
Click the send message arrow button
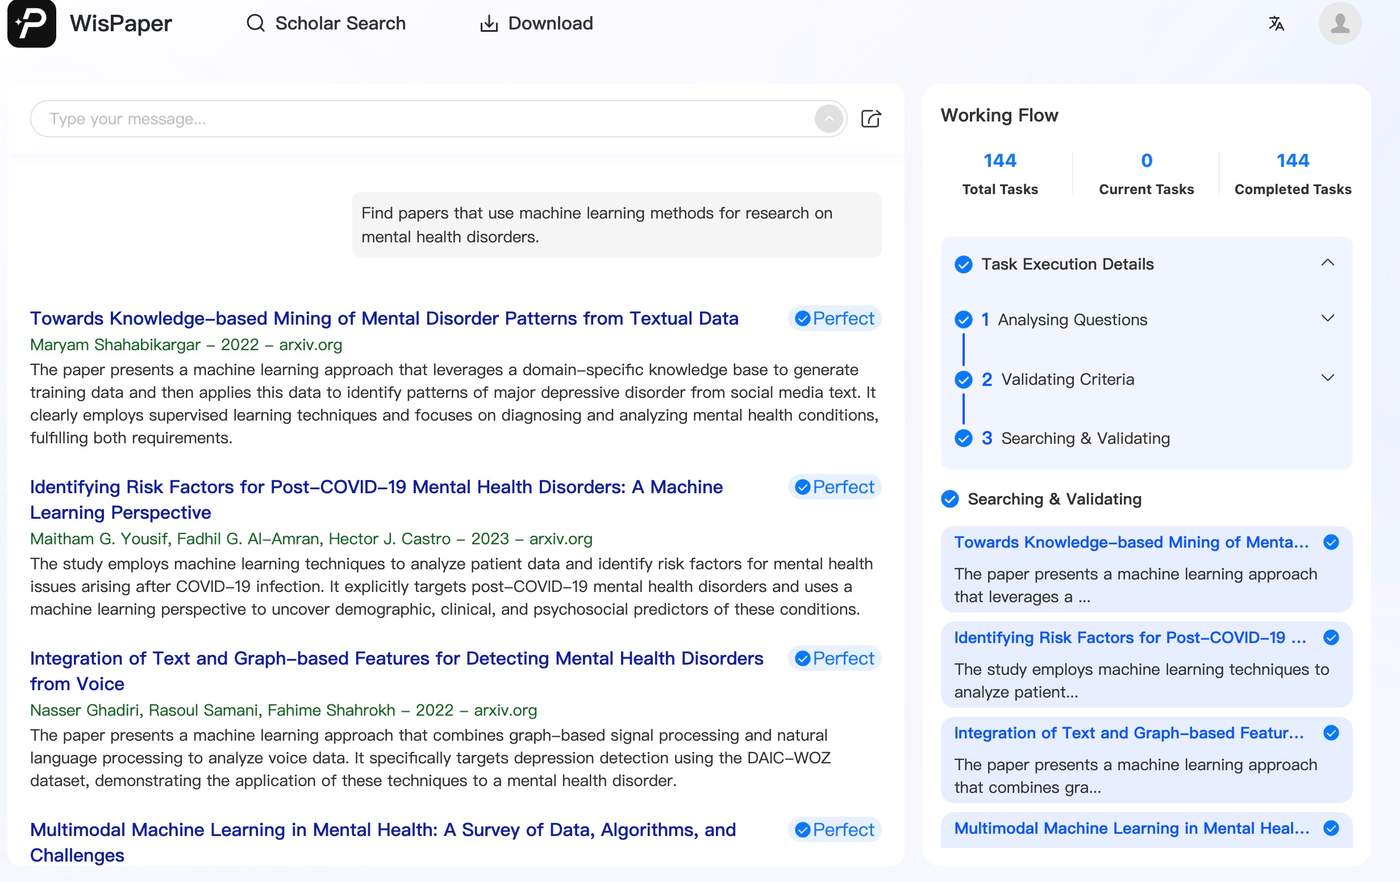829,119
